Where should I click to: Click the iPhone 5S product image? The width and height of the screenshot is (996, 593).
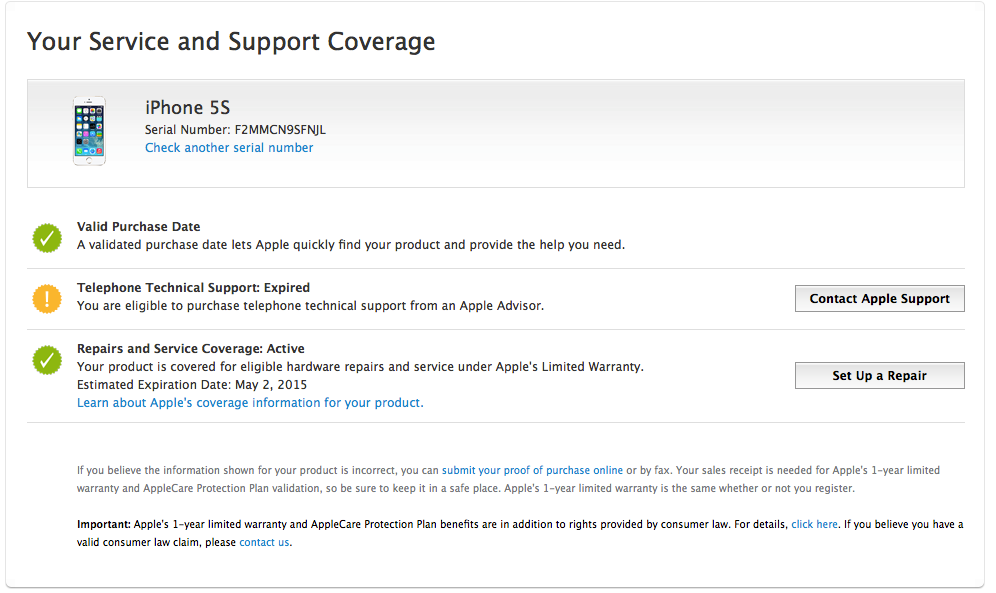click(89, 131)
